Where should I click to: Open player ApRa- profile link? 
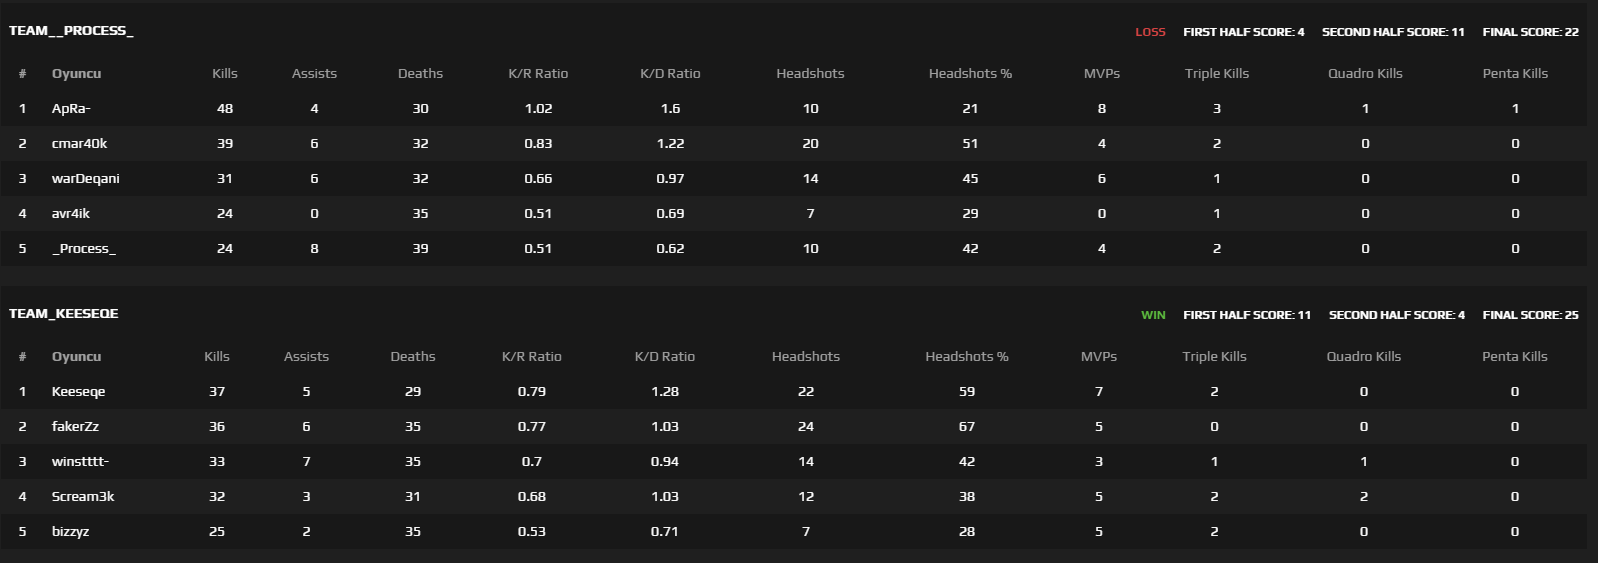[x=71, y=108]
